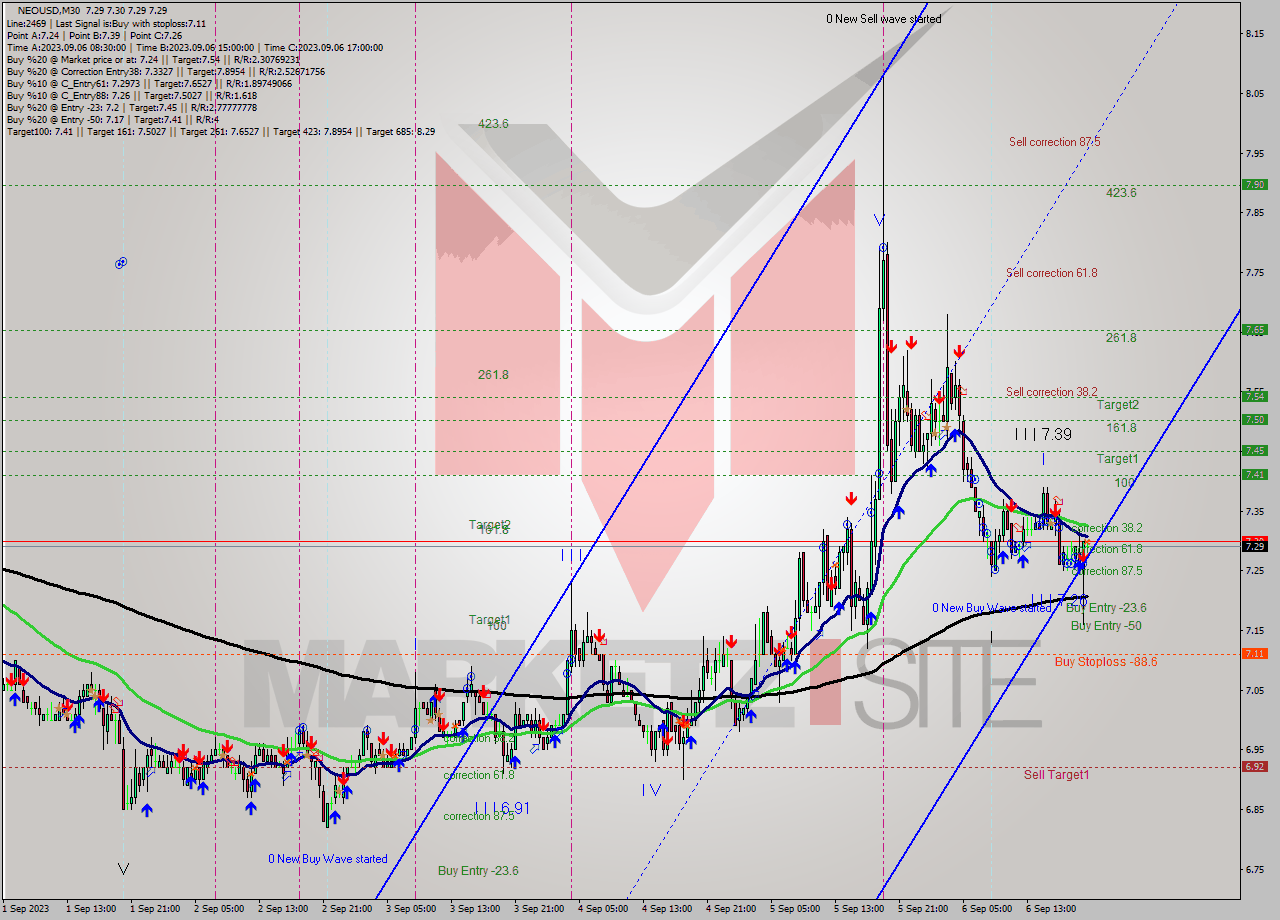Click green 7.41 price tag on axis
Image resolution: width=1280 pixels, height=920 pixels.
pos(1255,474)
